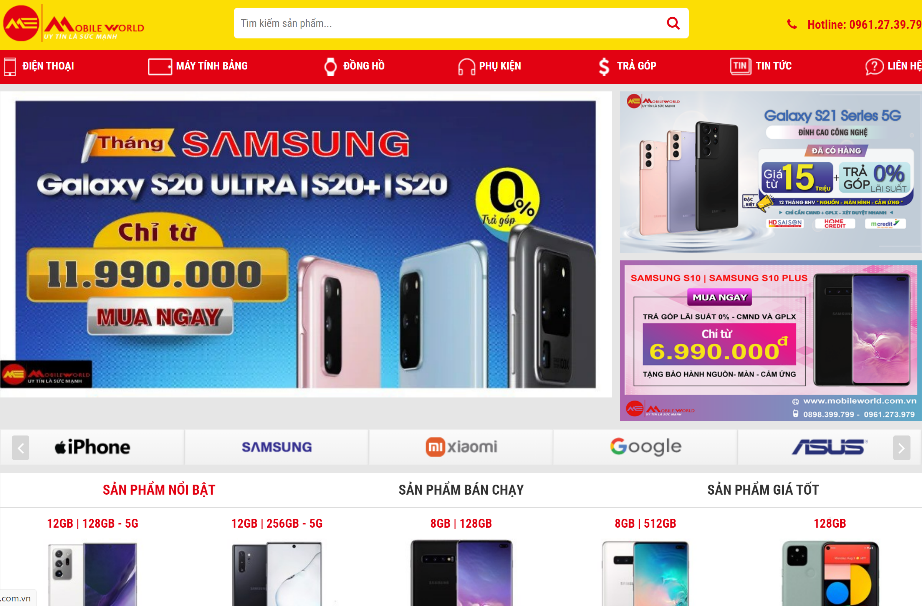
Task: Click the hotline telephone handset icon
Action: (x=792, y=24)
